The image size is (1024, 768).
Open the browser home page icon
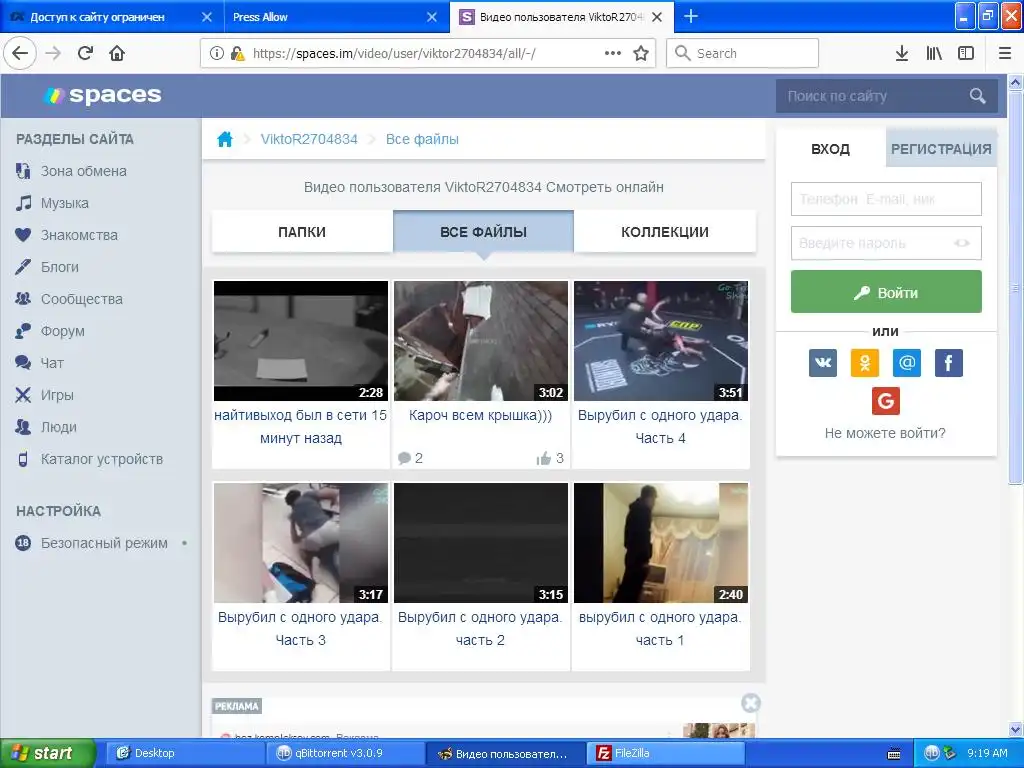tap(117, 53)
